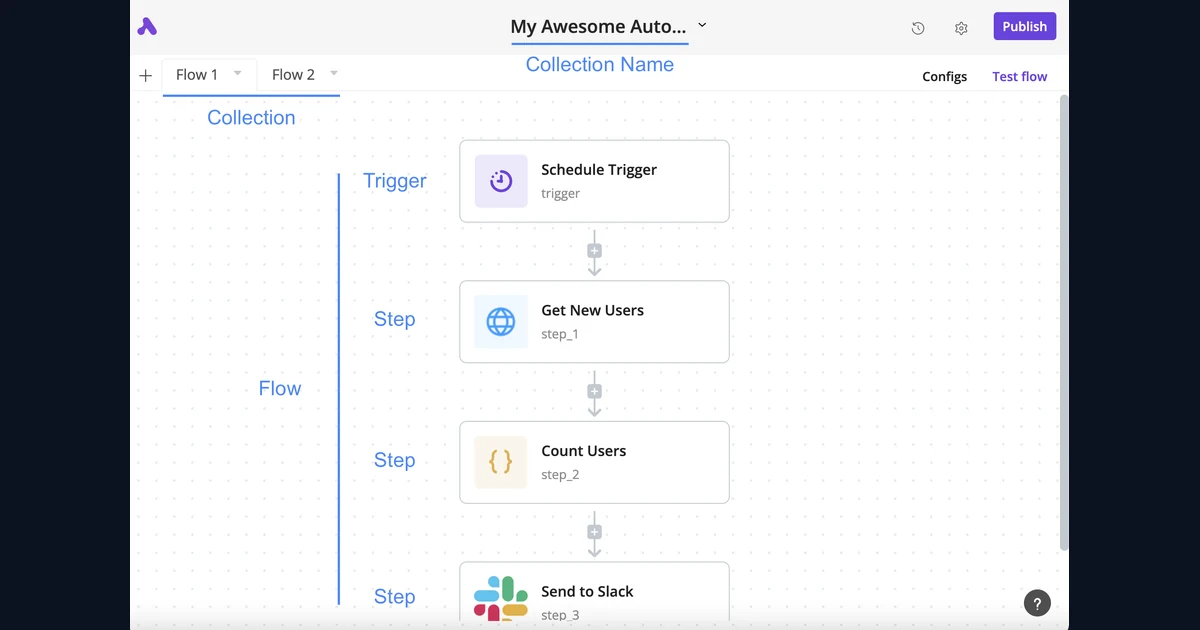Image resolution: width=1200 pixels, height=630 pixels.
Task: Click the Slack logo icon
Action: click(x=501, y=598)
